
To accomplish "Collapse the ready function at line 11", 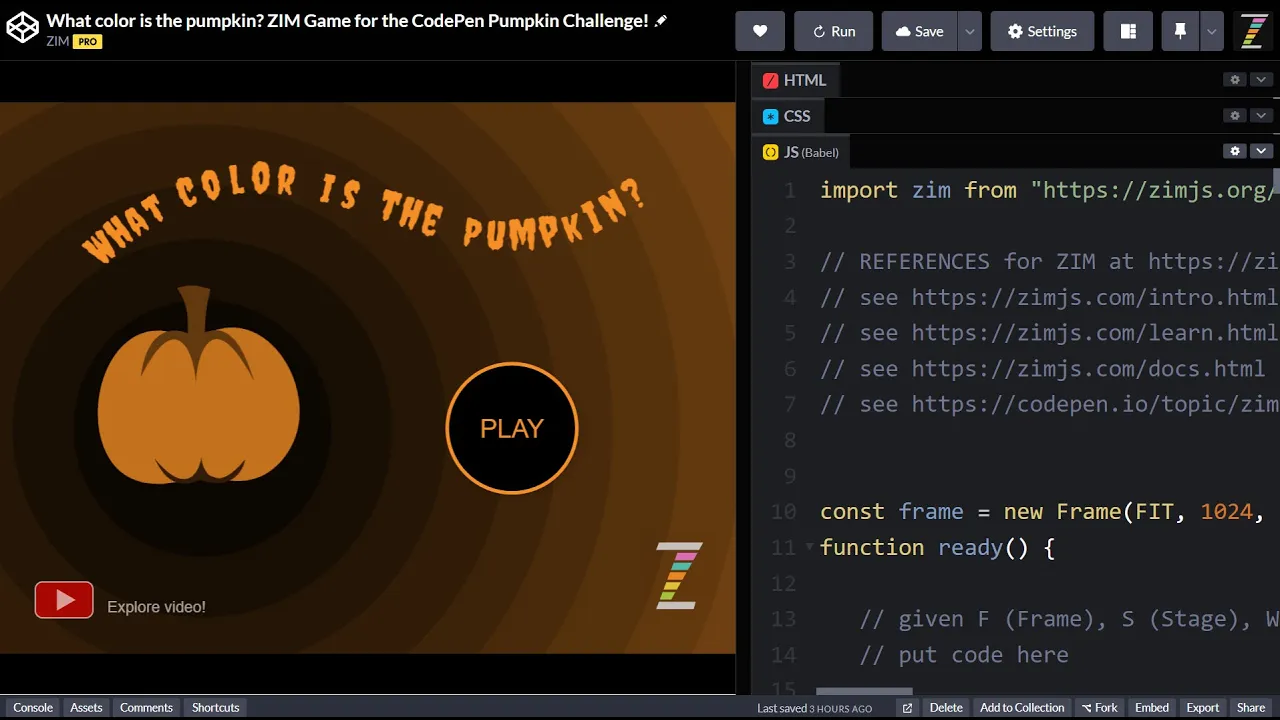I will pos(809,548).
